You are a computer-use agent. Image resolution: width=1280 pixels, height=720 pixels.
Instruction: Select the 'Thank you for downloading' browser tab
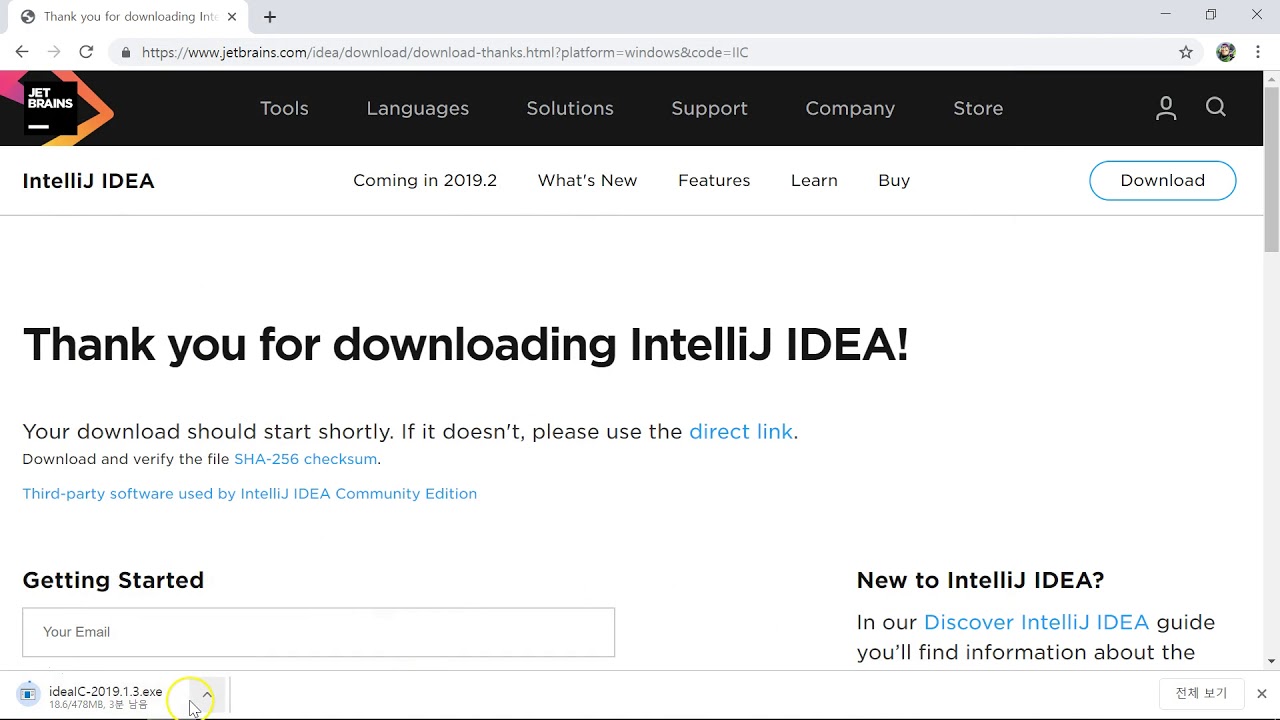(x=127, y=17)
